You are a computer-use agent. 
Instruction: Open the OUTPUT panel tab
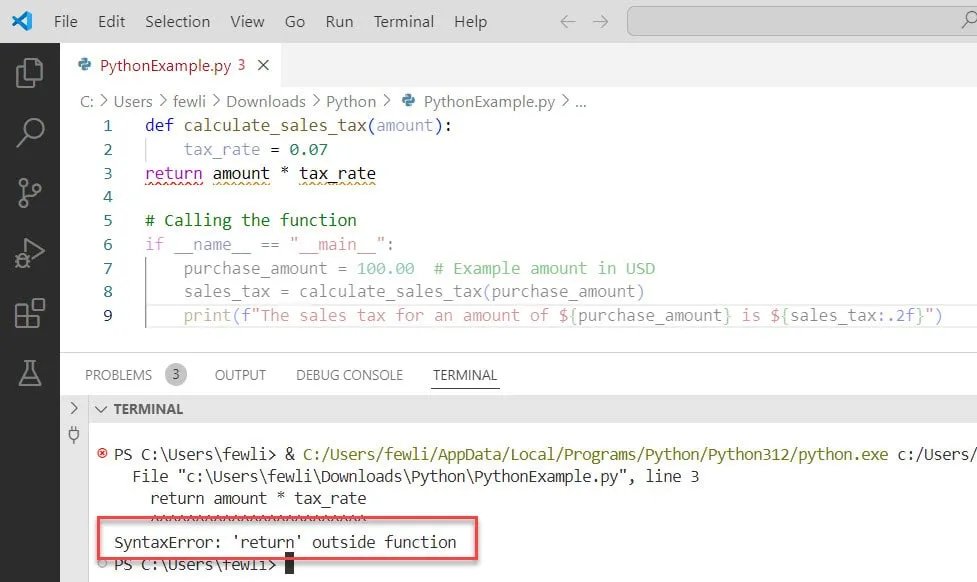240,375
